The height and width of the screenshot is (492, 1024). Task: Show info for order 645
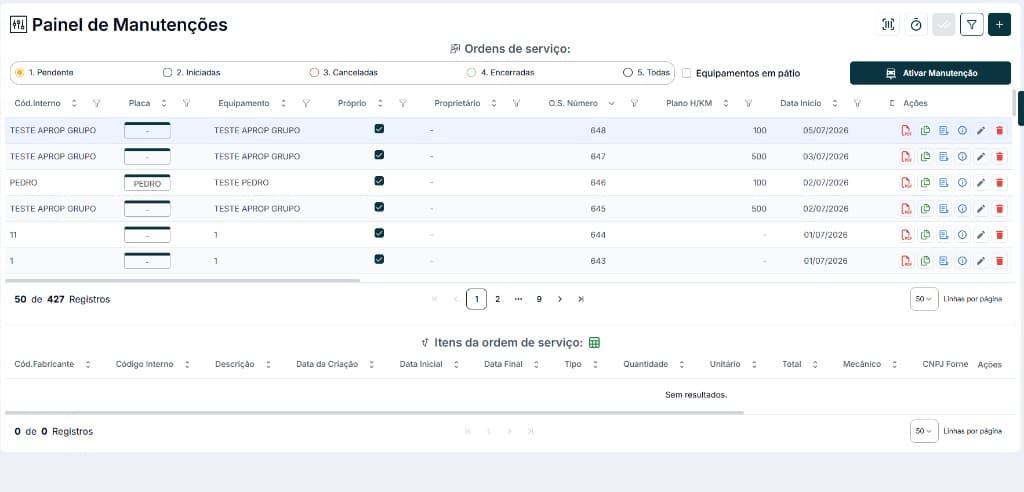pyautogui.click(x=962, y=209)
